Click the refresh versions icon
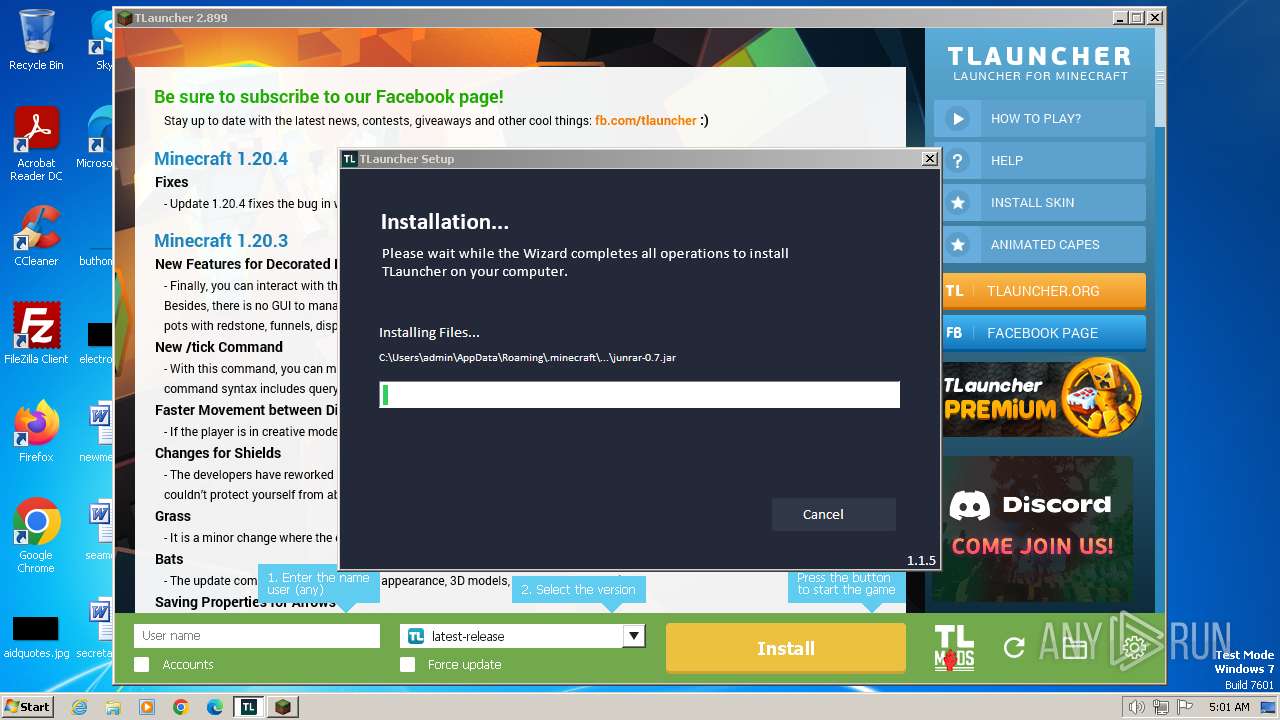The image size is (1280, 720). 1014,648
